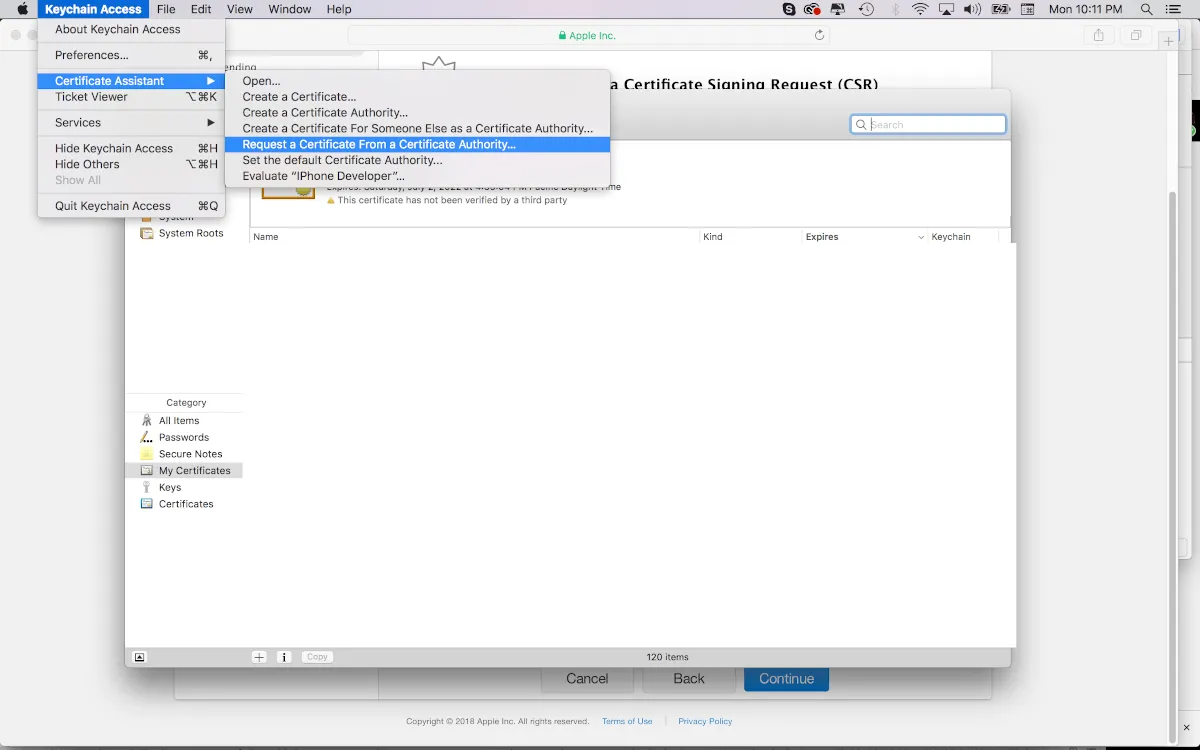Click the blue Continue button
The width and height of the screenshot is (1200, 750).
point(786,679)
